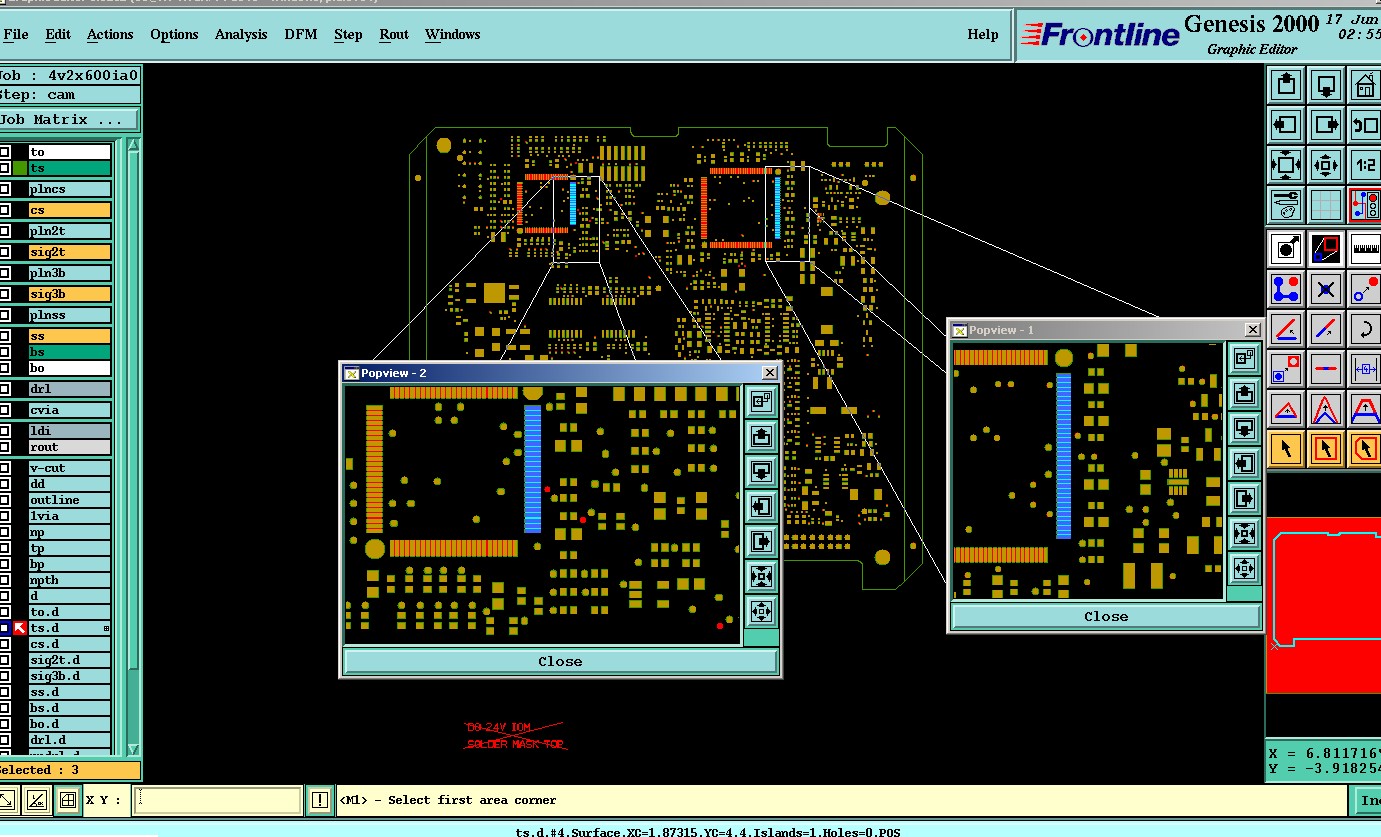Open the wrench and palette settings icon

(1286, 204)
